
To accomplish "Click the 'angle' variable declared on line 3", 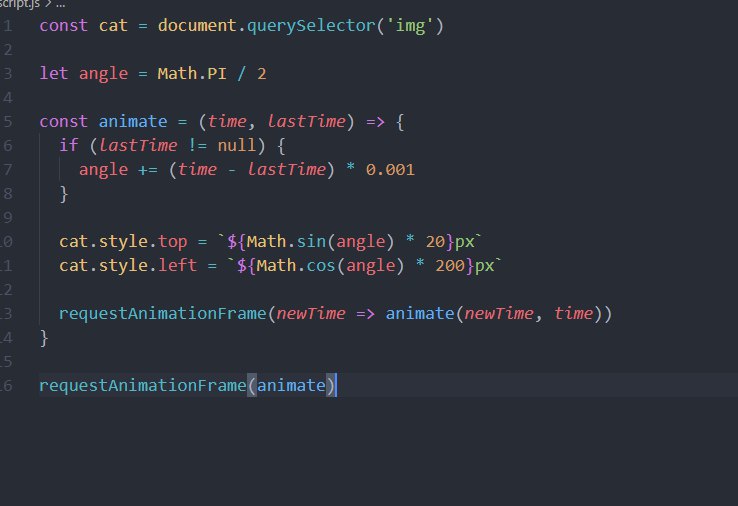I will click(104, 74).
